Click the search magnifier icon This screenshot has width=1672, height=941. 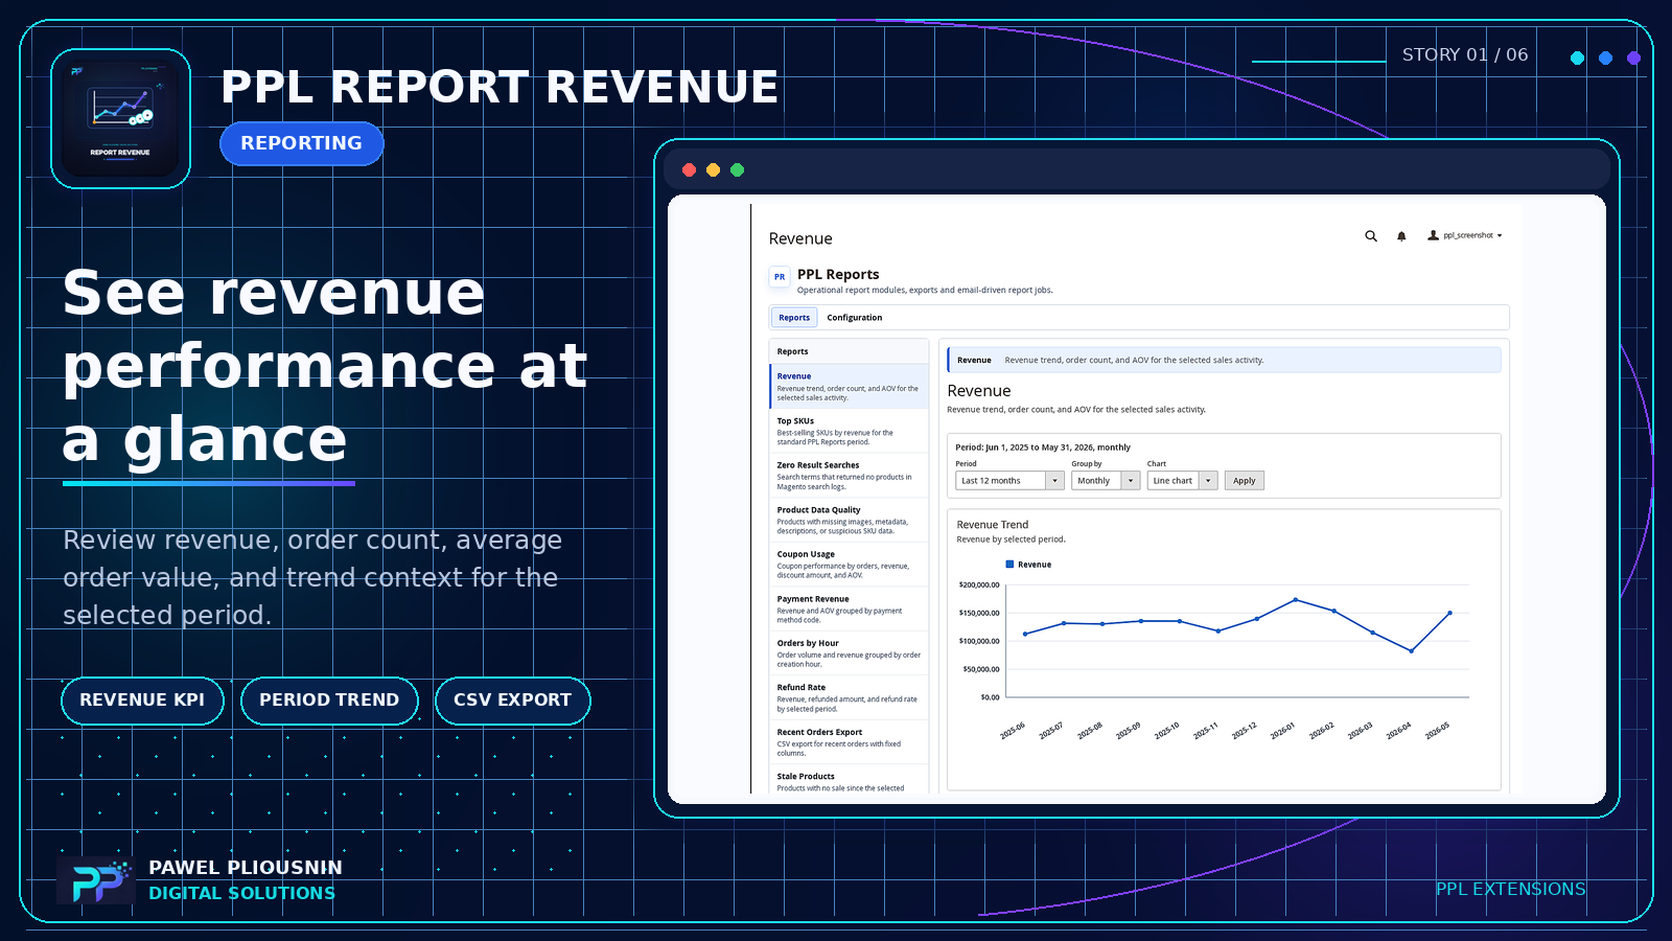tap(1371, 236)
